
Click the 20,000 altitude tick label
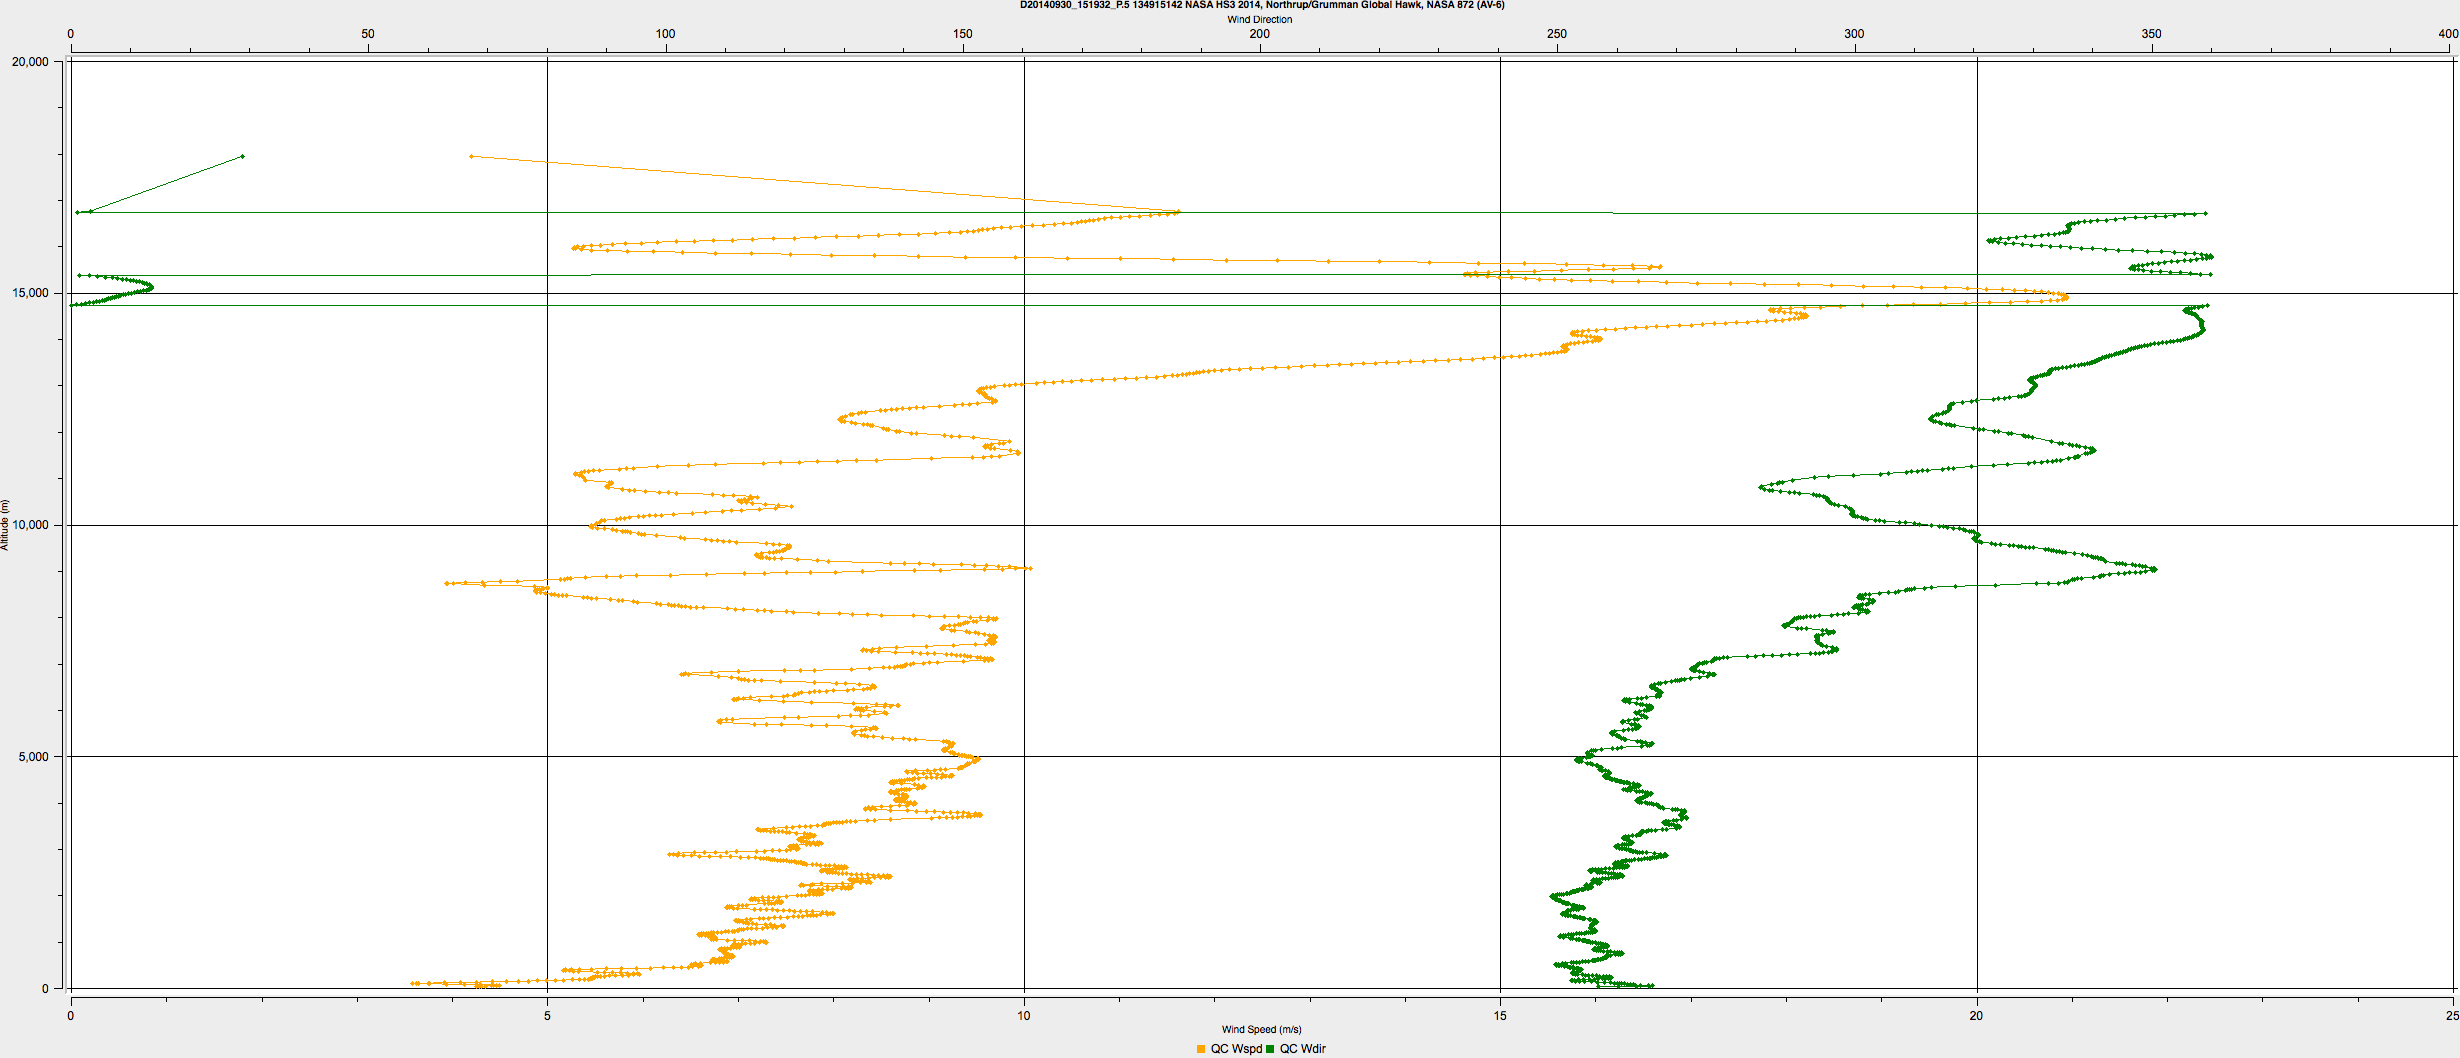tap(30, 62)
